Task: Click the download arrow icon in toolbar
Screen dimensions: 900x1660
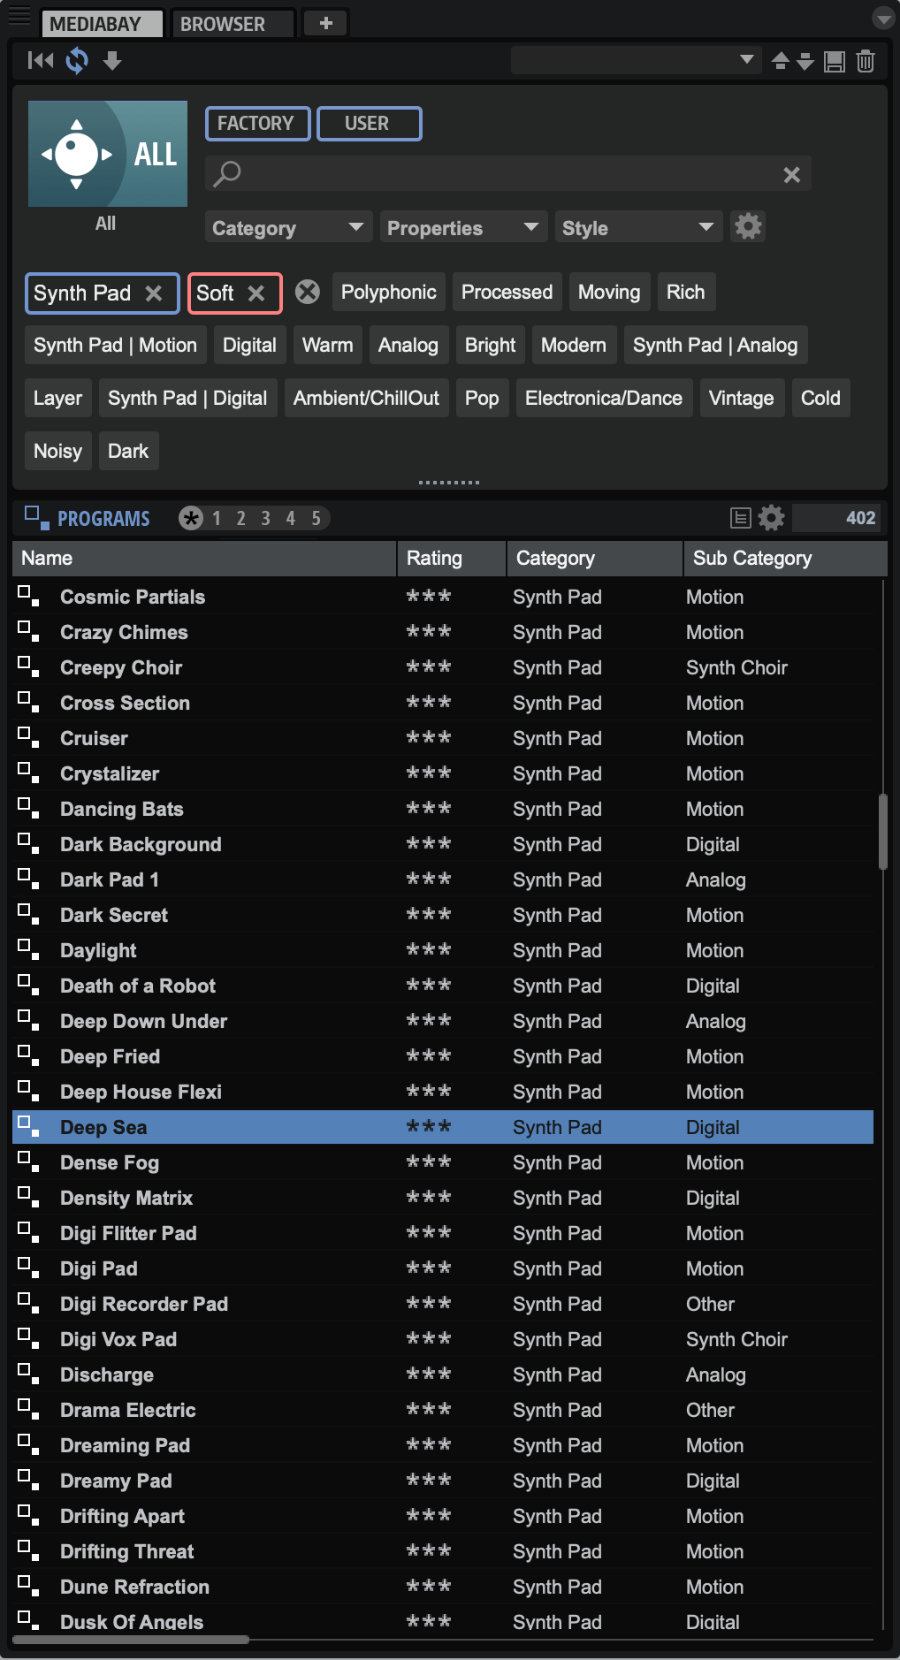Action: [x=112, y=61]
